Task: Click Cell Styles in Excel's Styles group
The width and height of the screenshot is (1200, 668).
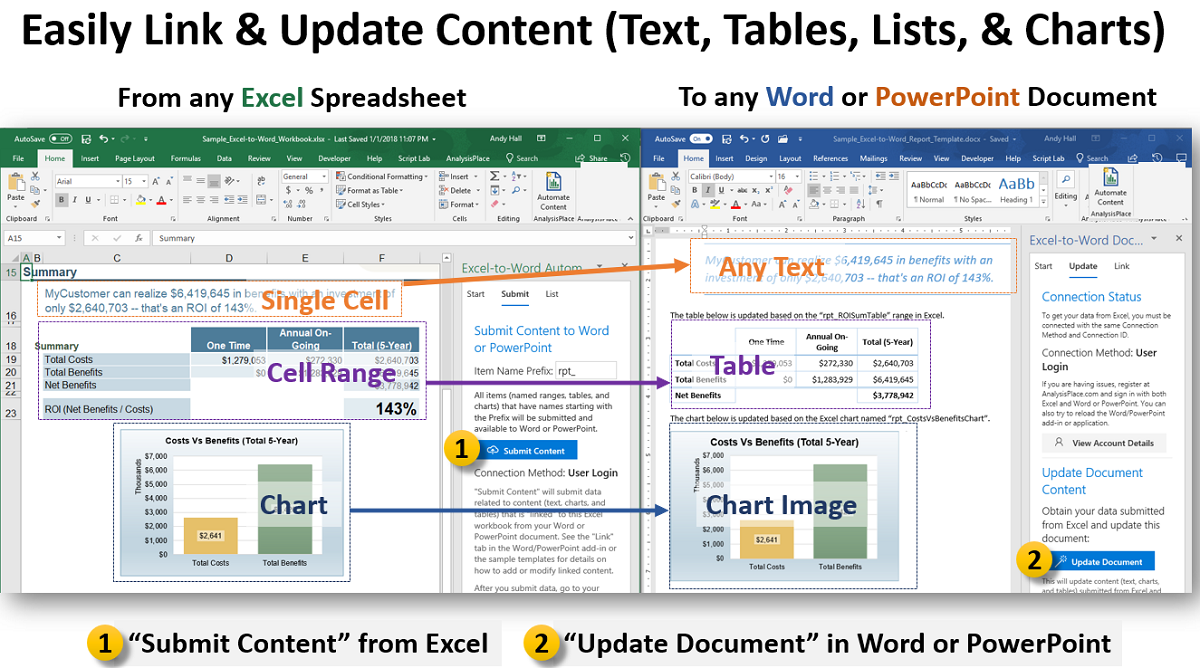Action: click(x=359, y=204)
